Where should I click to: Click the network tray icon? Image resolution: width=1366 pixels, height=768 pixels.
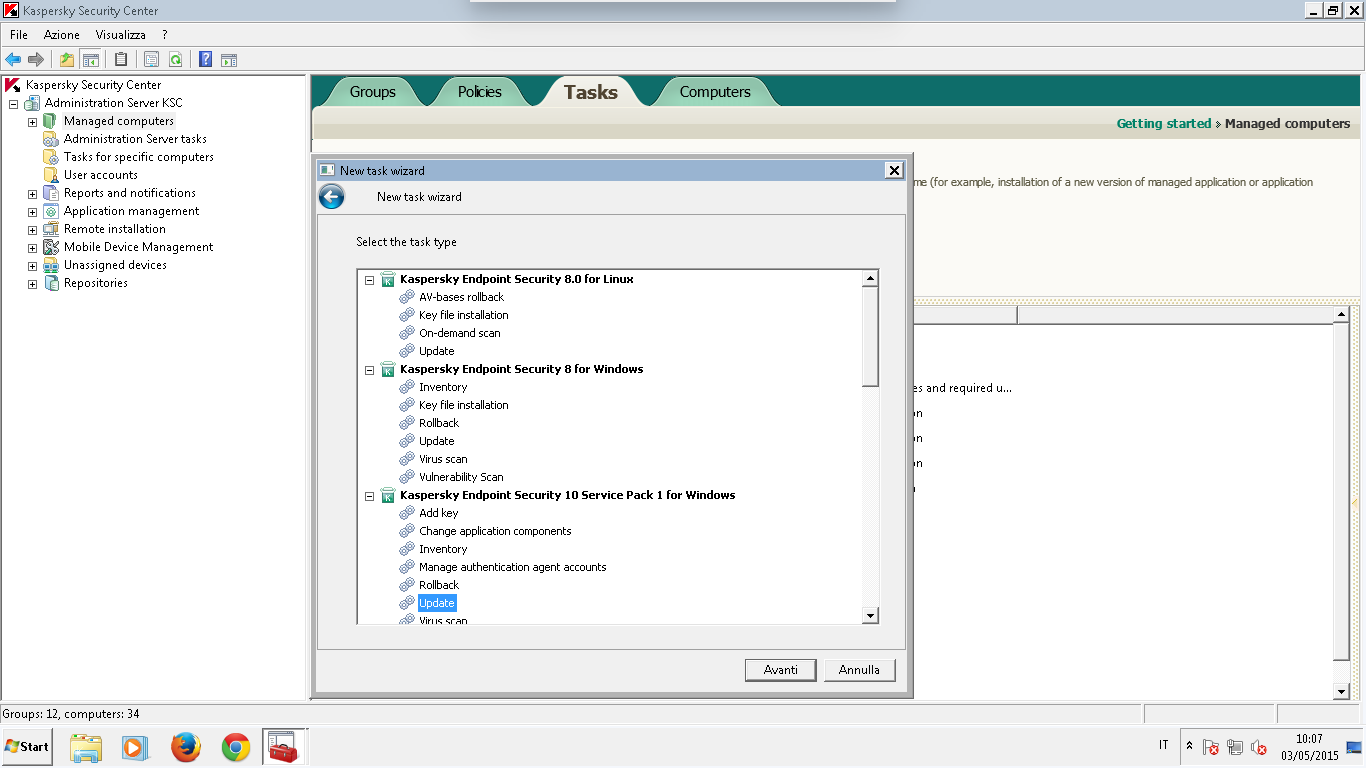coord(1235,746)
